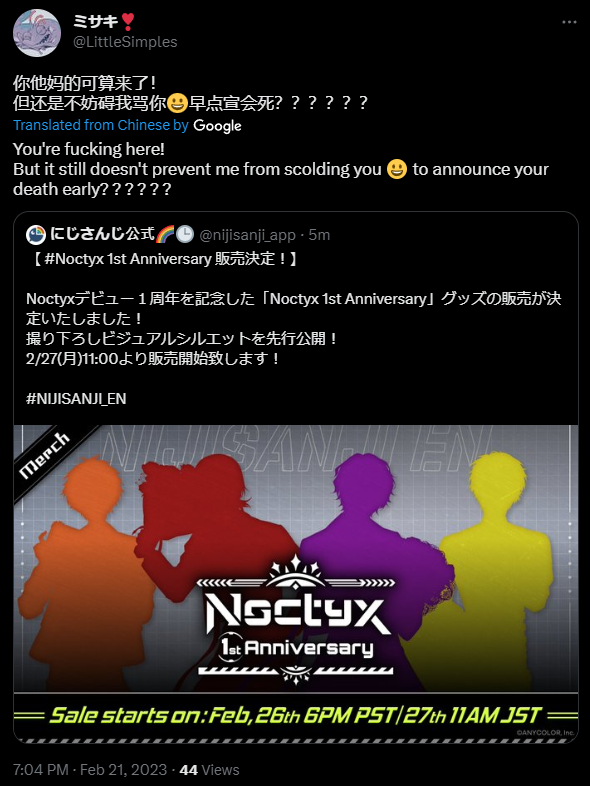Open the quoted tweet body text

[294, 328]
